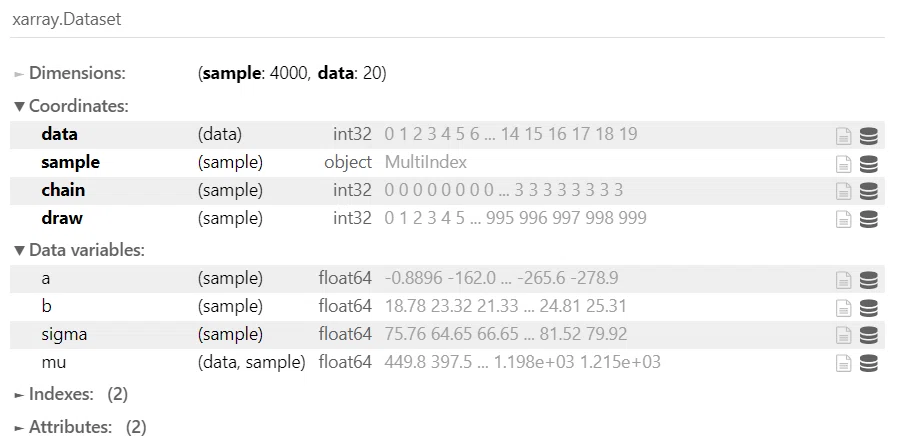Open database icon for chain coordinate
This screenshot has width=904, height=445.
click(x=869, y=191)
